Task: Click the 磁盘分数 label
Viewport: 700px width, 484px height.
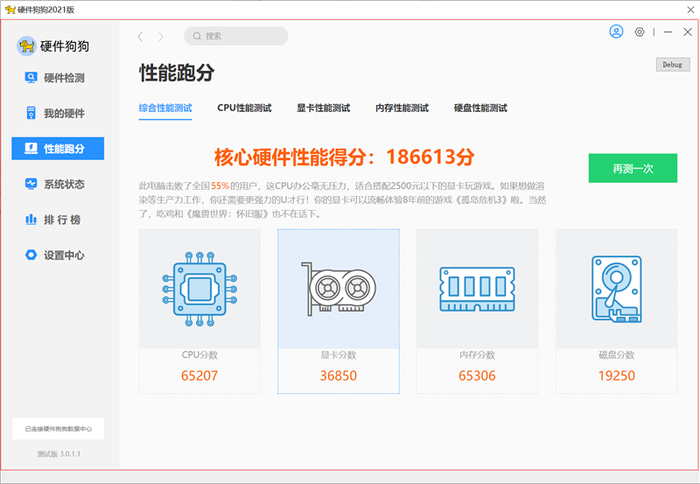Action: pyautogui.click(x=617, y=355)
